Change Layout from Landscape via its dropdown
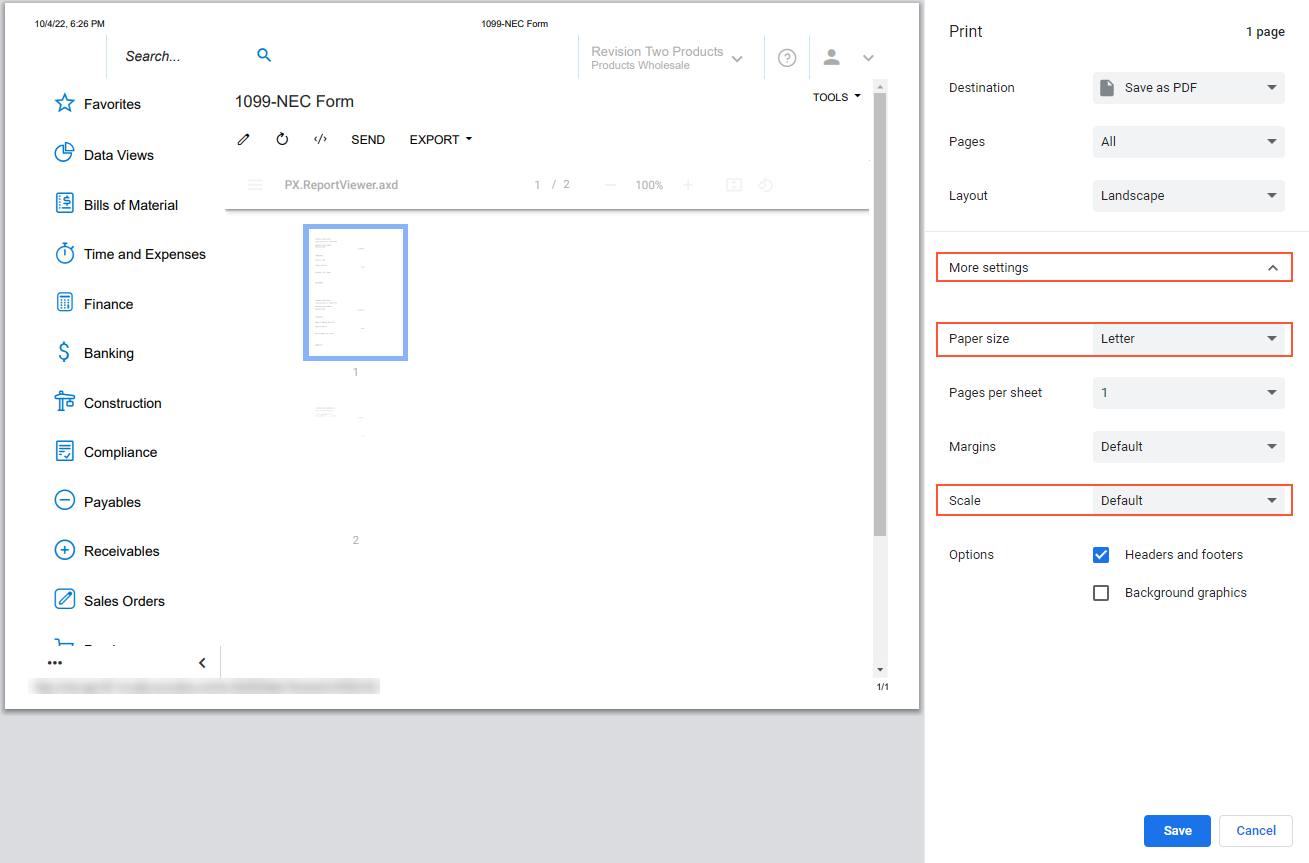Viewport: 1309px width, 863px height. pos(1188,195)
